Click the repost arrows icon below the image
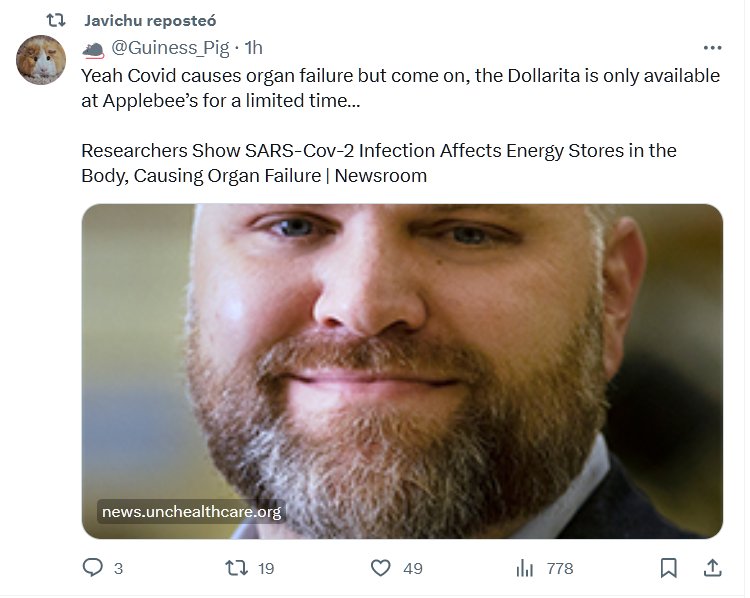 tap(237, 568)
